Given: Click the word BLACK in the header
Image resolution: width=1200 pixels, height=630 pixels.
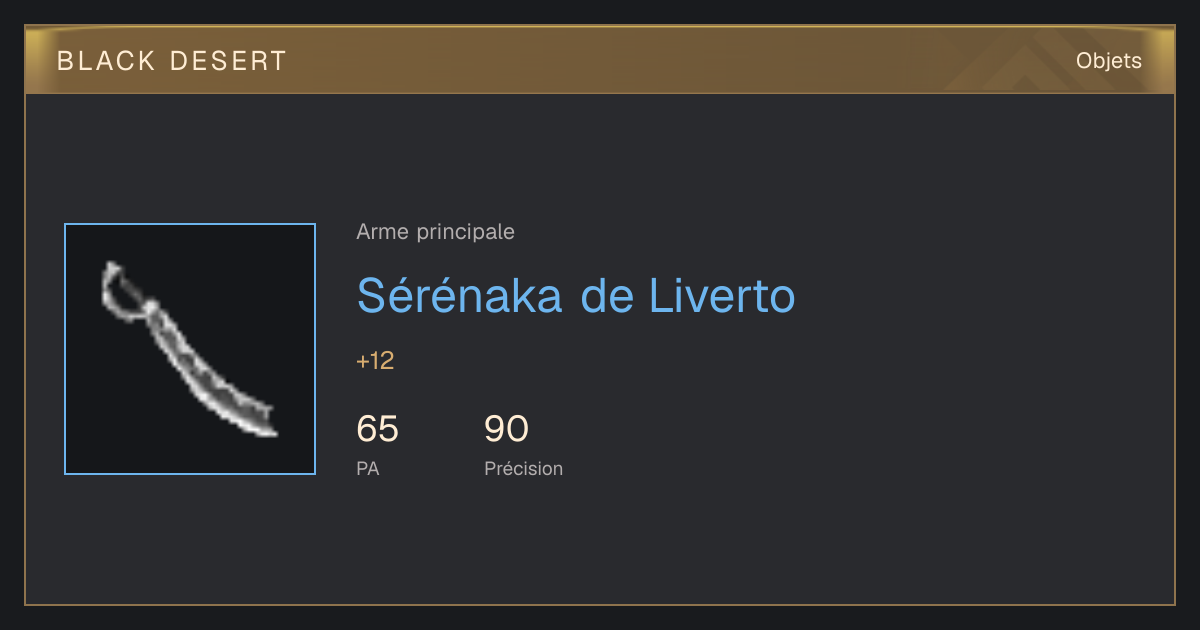Looking at the screenshot, I should (x=106, y=61).
